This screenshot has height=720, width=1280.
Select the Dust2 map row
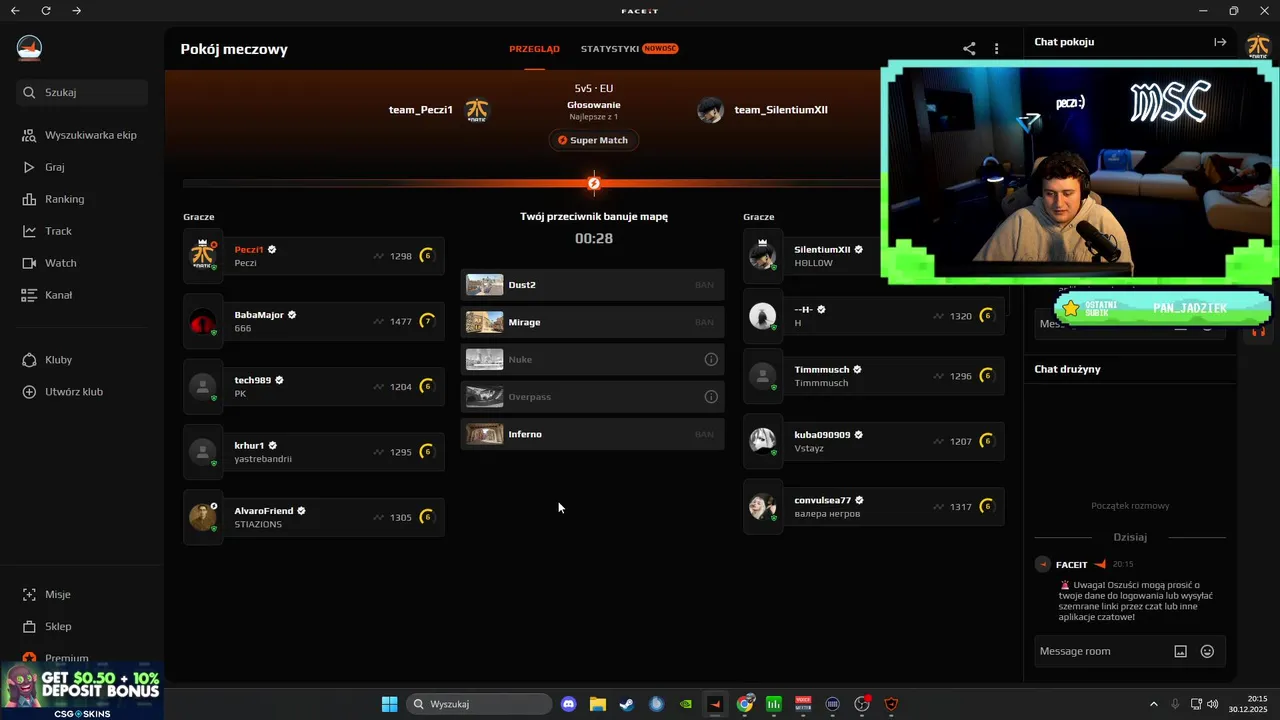(x=592, y=285)
